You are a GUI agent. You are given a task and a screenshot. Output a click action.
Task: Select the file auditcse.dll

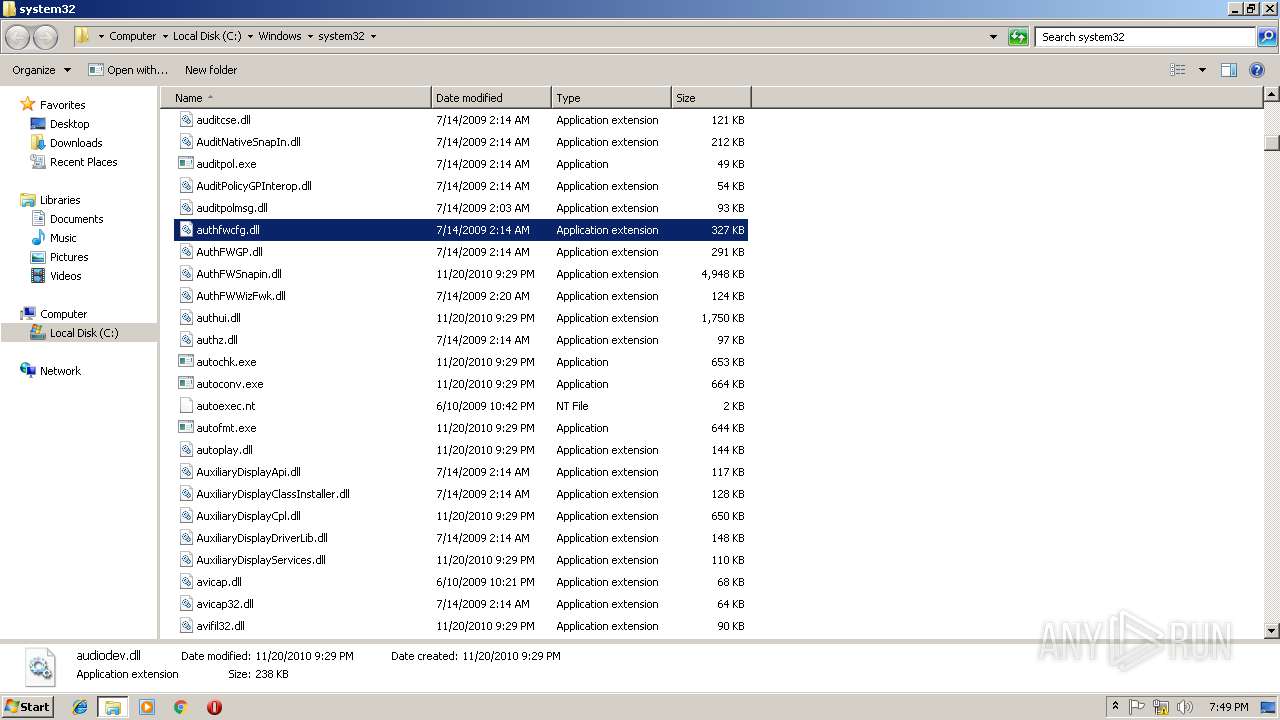point(462,120)
